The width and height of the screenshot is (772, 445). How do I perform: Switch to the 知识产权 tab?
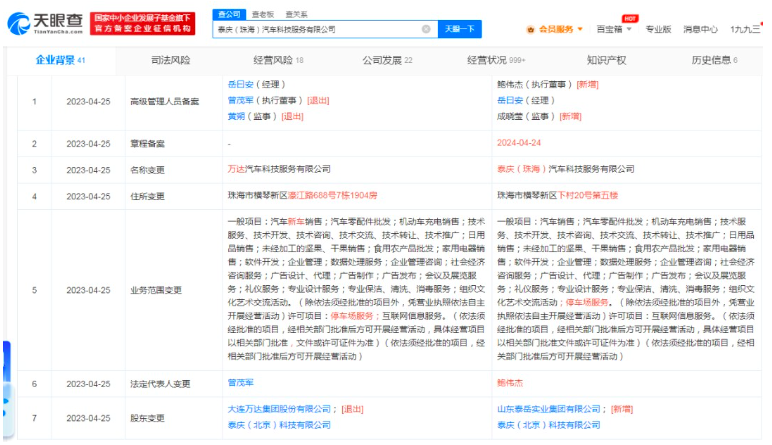pos(606,60)
